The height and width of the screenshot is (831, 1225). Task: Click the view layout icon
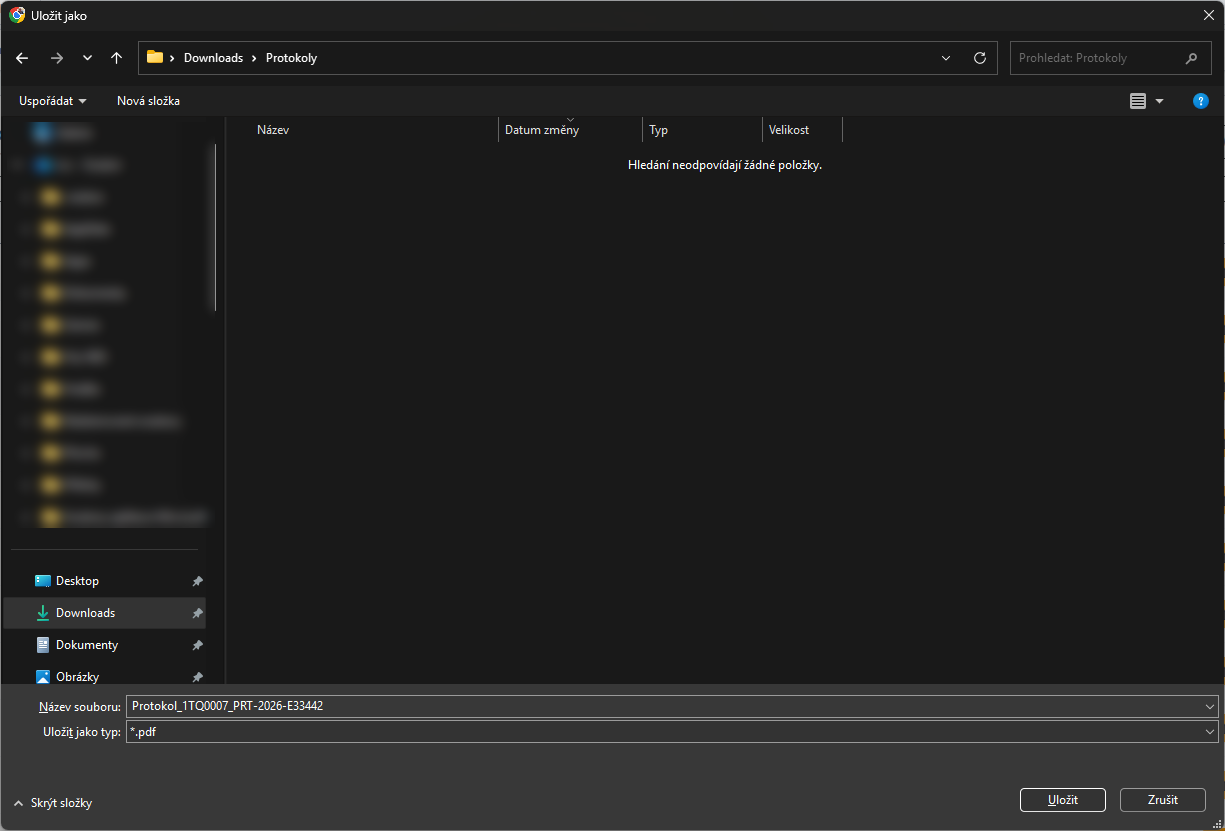1138,101
